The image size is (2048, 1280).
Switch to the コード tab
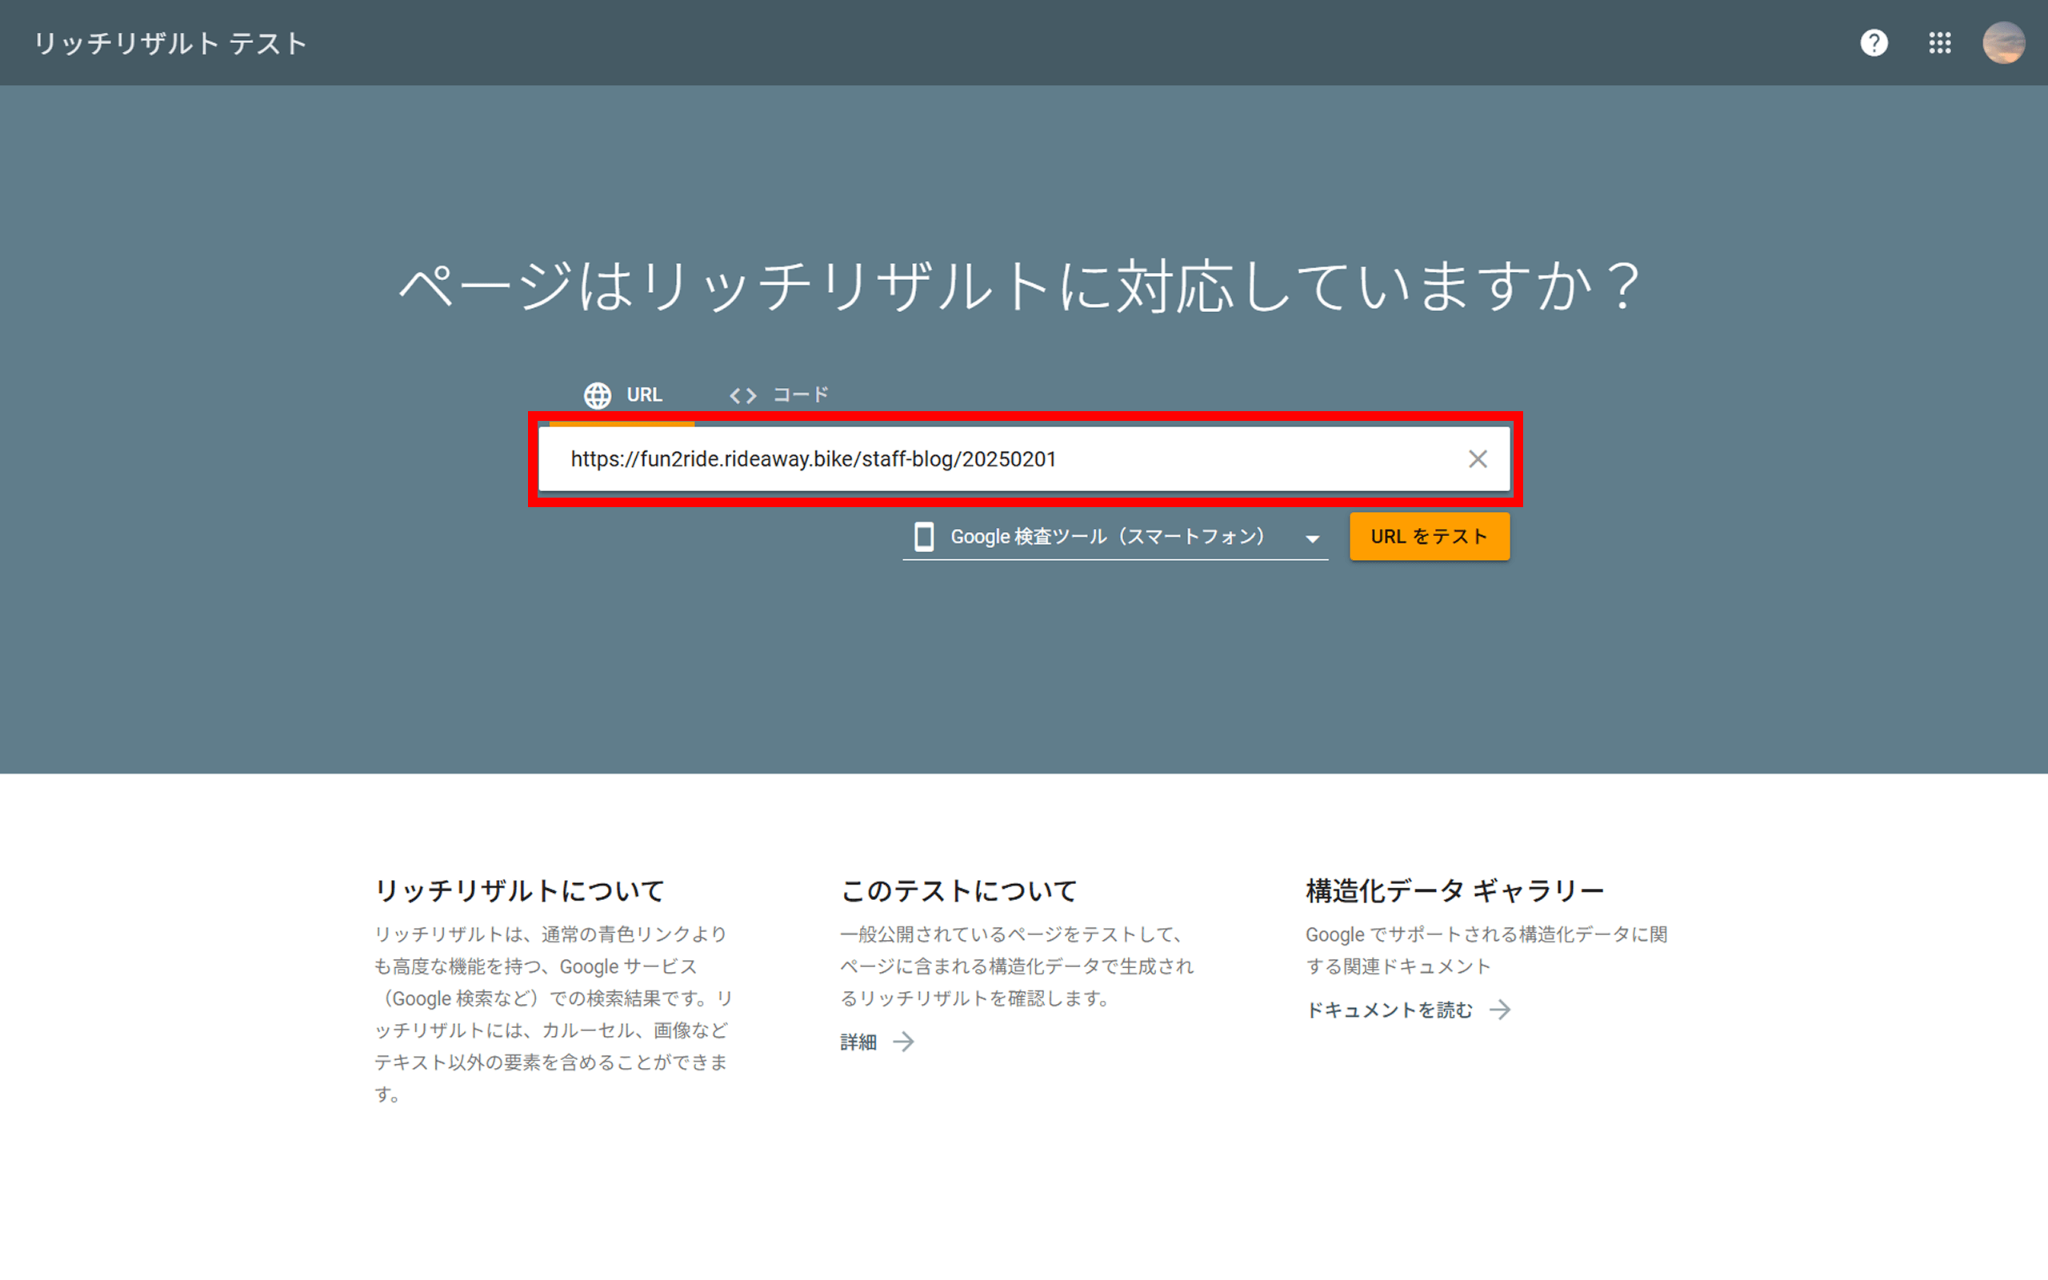click(x=798, y=393)
